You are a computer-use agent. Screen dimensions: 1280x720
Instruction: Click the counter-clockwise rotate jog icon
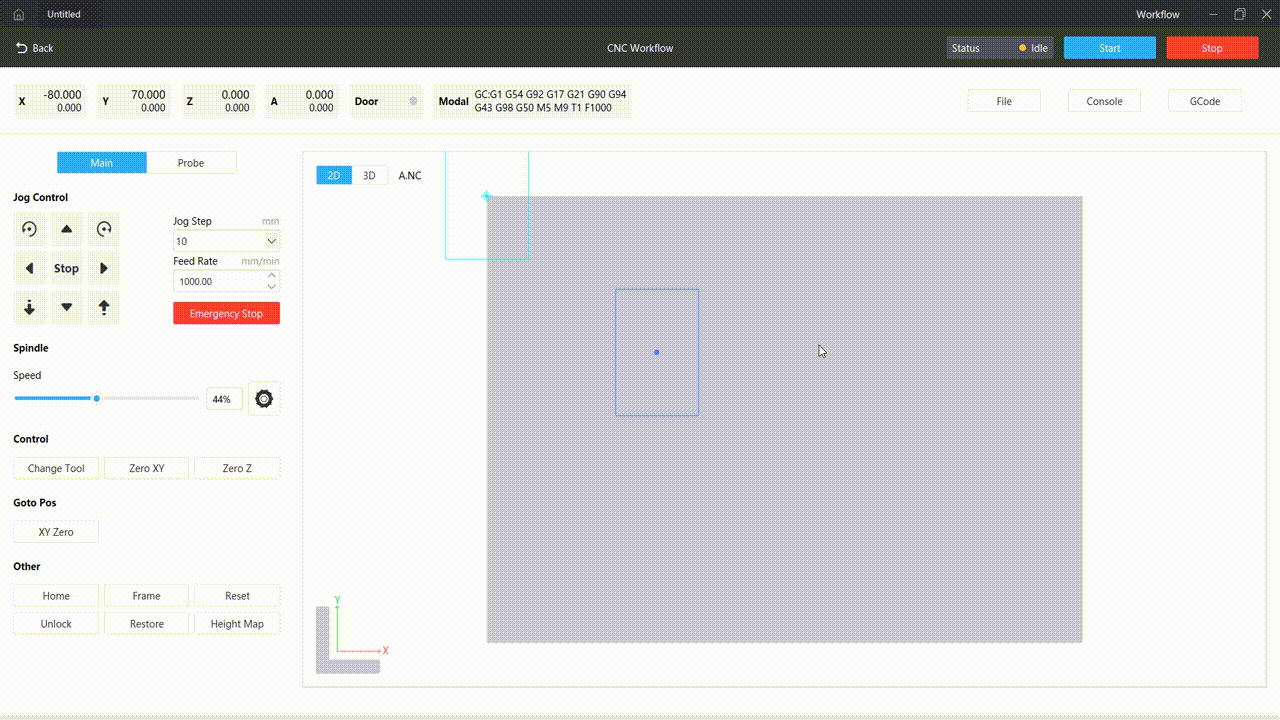pyautogui.click(x=29, y=229)
